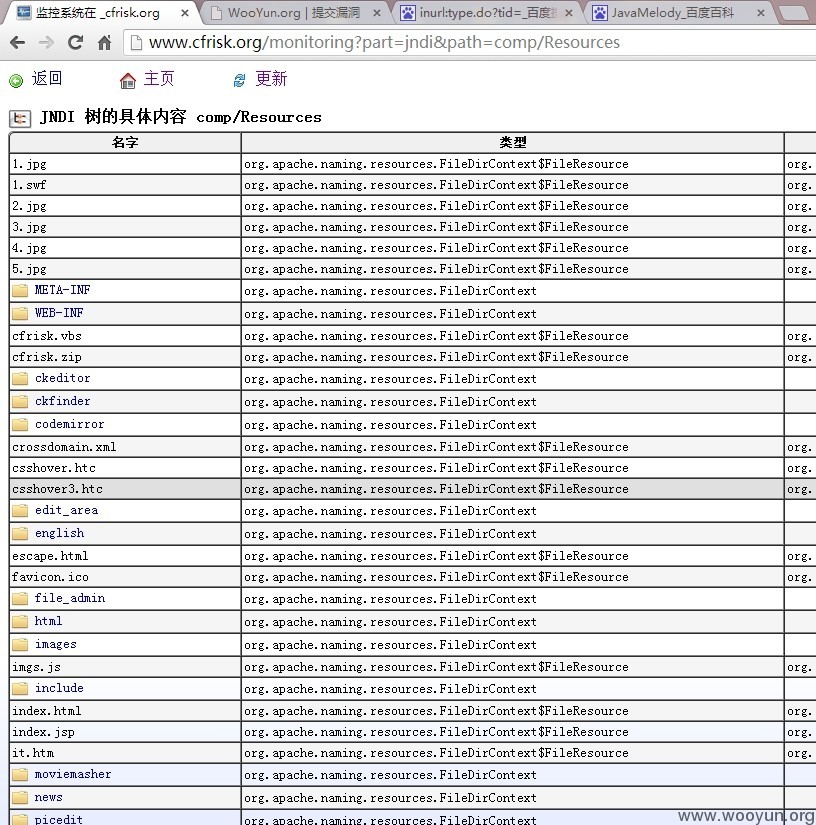Open the moviemasher directory link

pos(73,774)
